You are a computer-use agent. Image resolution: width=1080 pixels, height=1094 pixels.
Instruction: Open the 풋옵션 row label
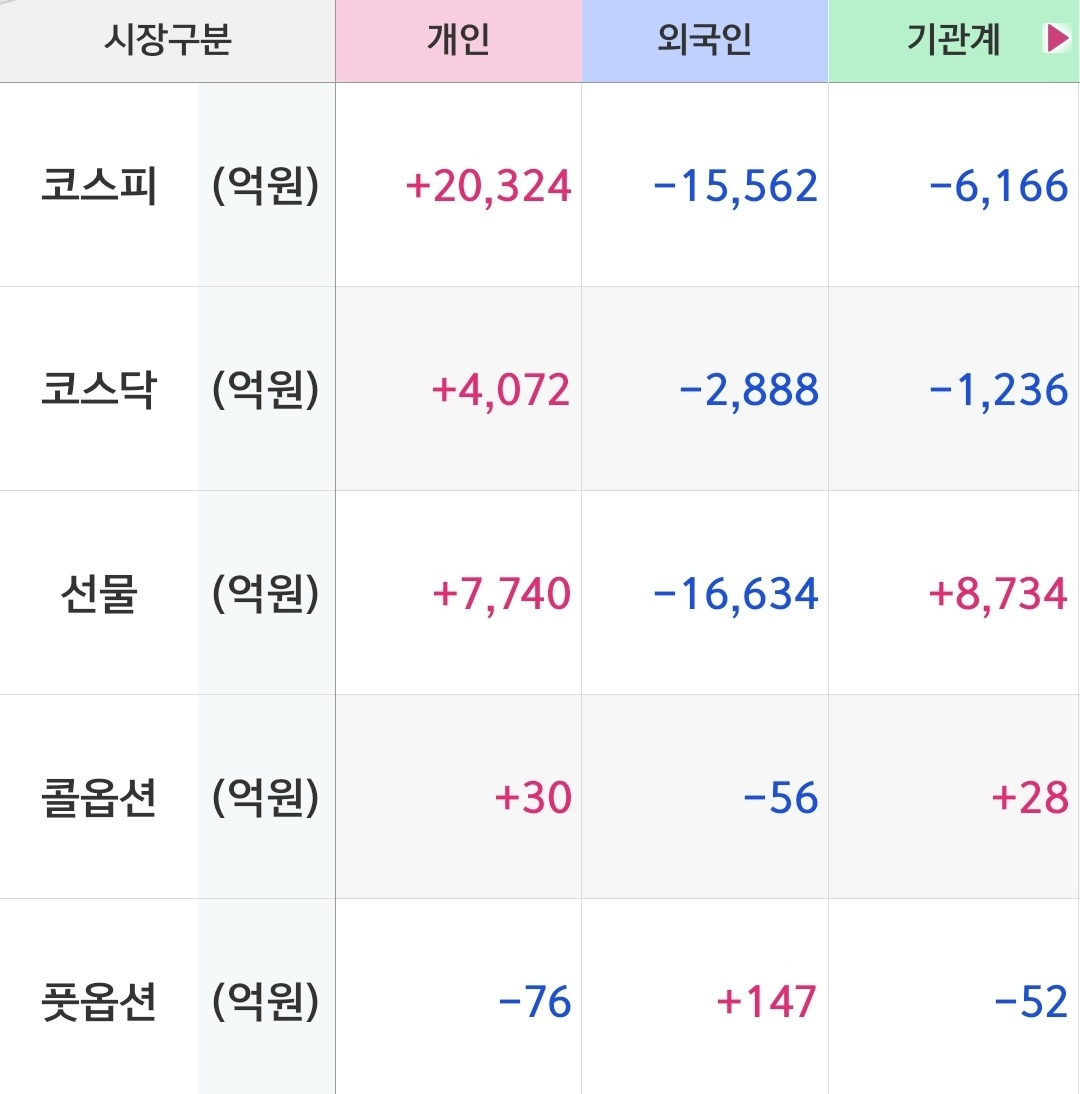point(98,1002)
